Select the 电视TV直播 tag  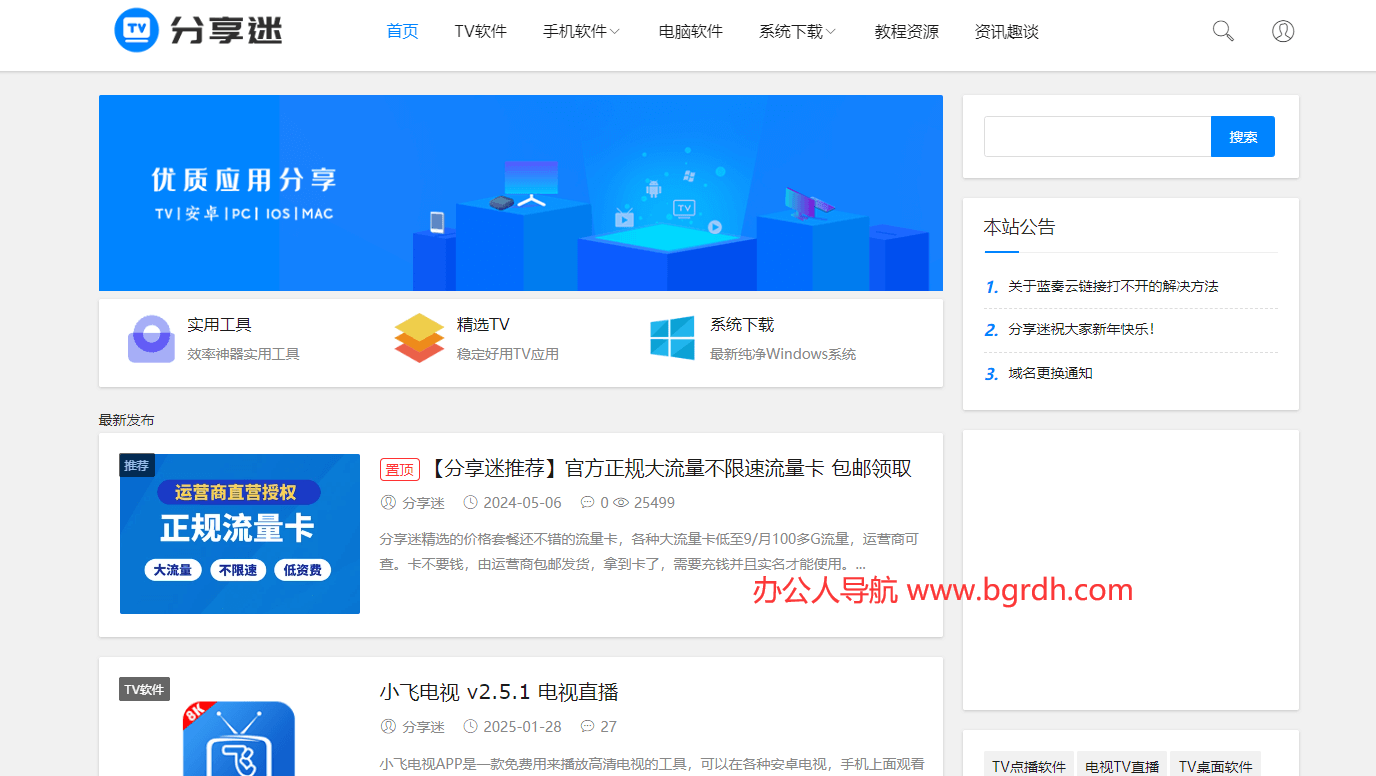point(1122,766)
